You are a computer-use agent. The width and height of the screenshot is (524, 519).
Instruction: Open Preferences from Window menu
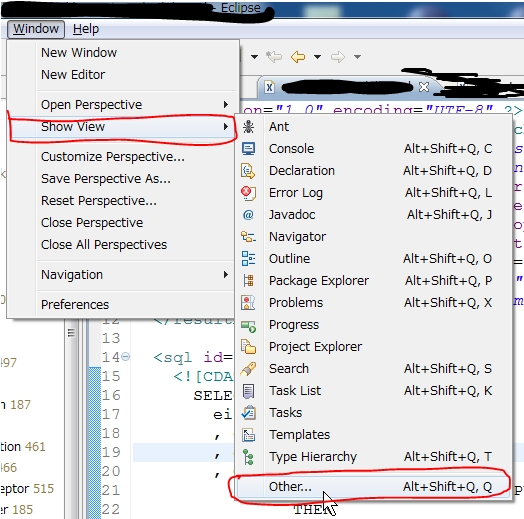coord(75,305)
